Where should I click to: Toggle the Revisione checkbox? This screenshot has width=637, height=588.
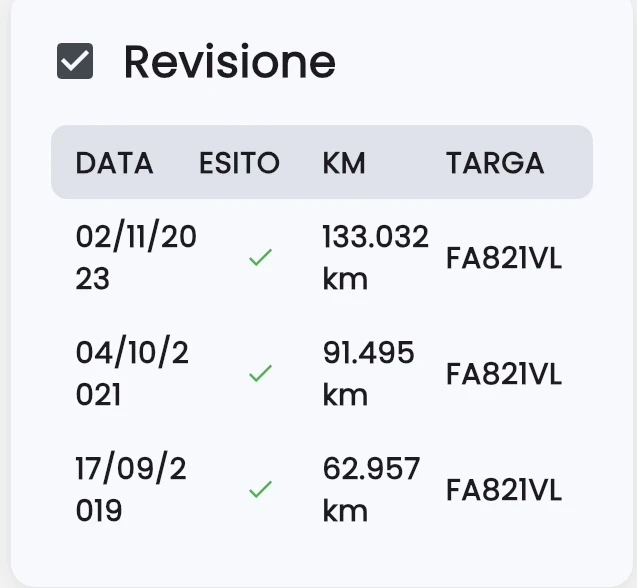75,62
